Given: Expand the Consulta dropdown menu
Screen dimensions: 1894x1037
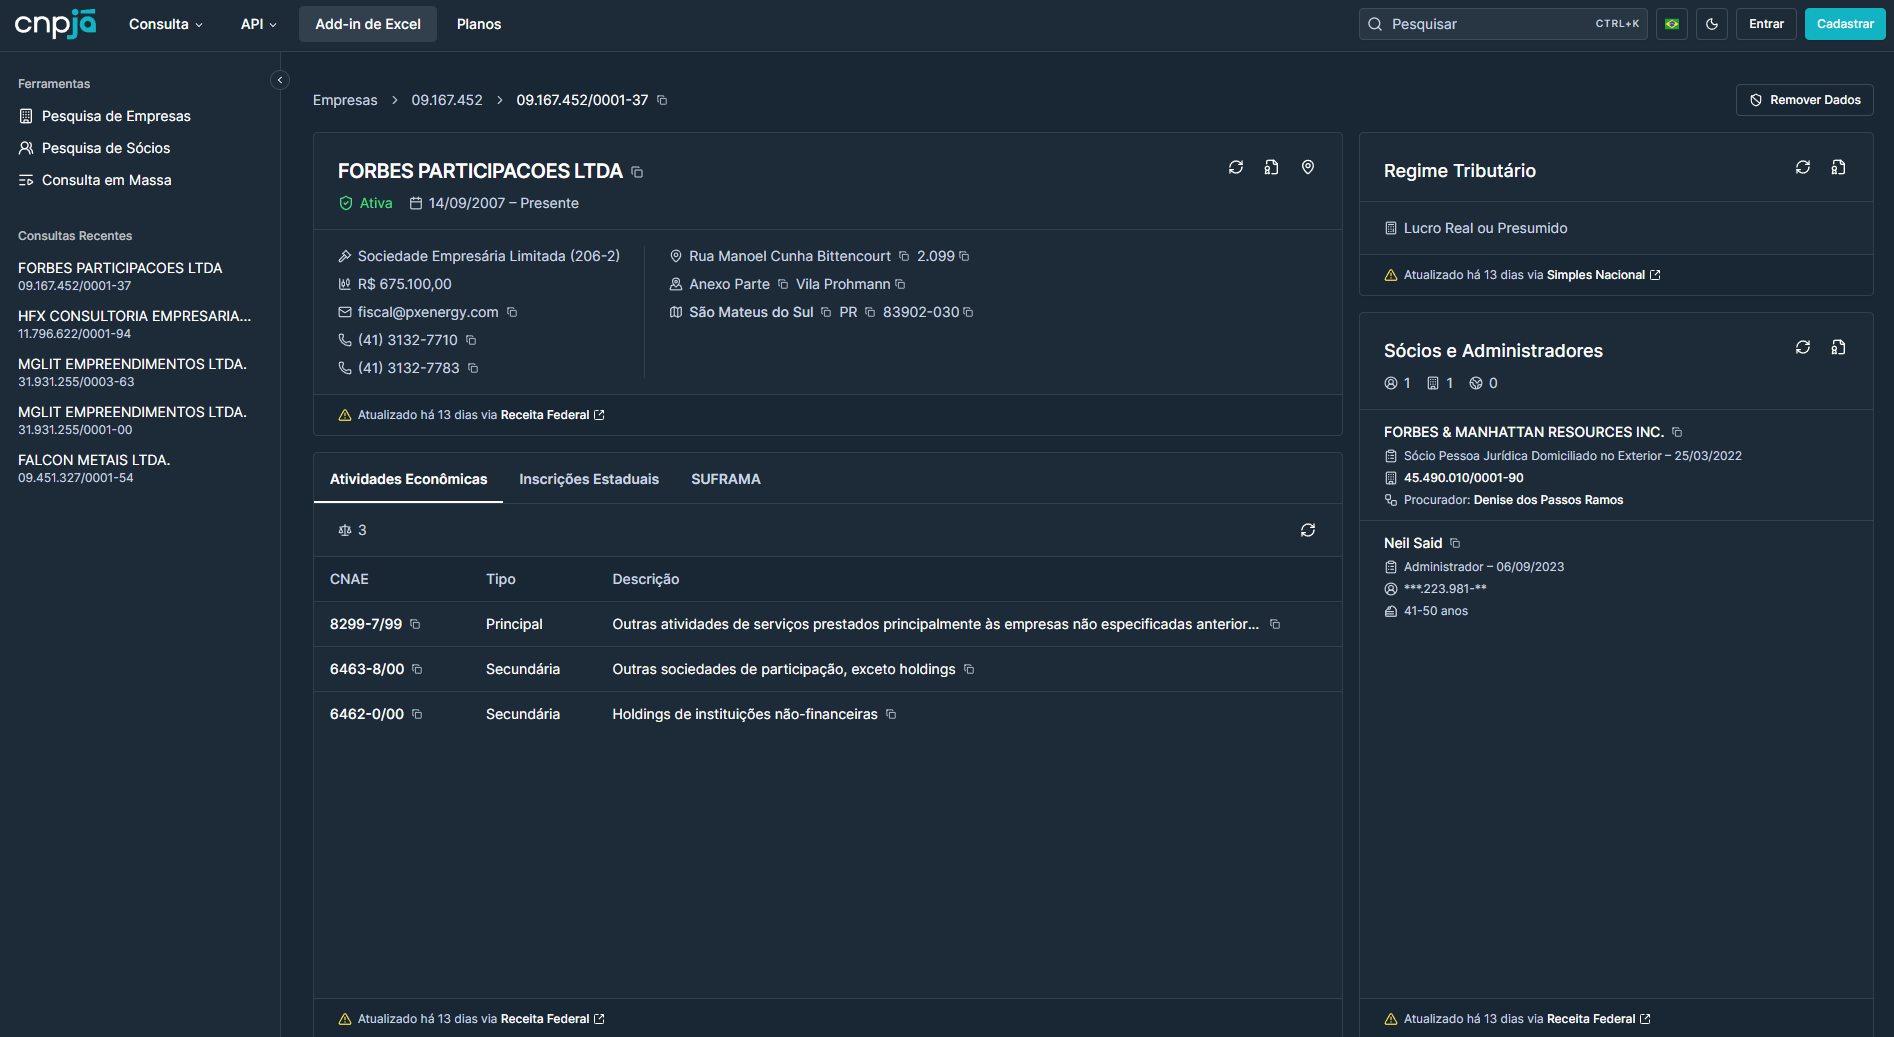Looking at the screenshot, I should pos(166,24).
